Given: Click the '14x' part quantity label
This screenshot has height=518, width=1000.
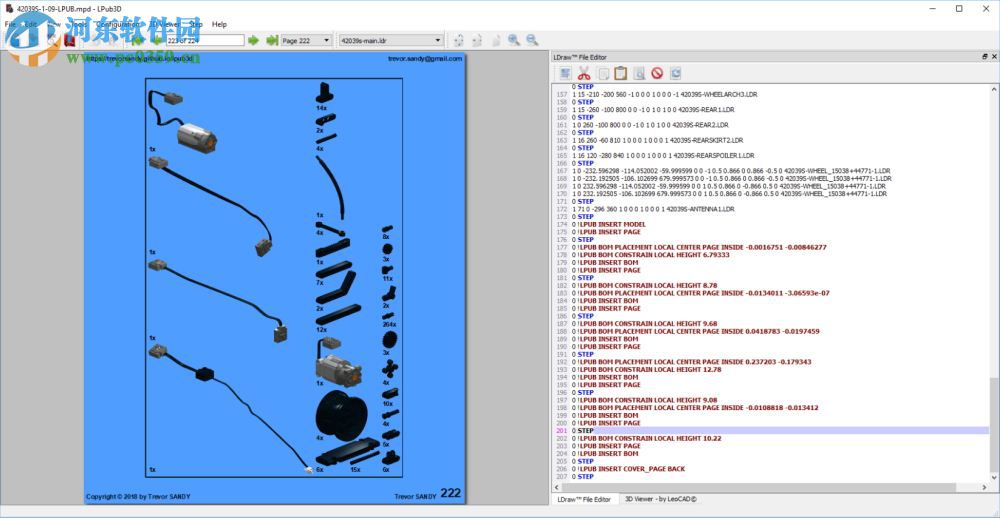Looking at the screenshot, I should 321,108.
